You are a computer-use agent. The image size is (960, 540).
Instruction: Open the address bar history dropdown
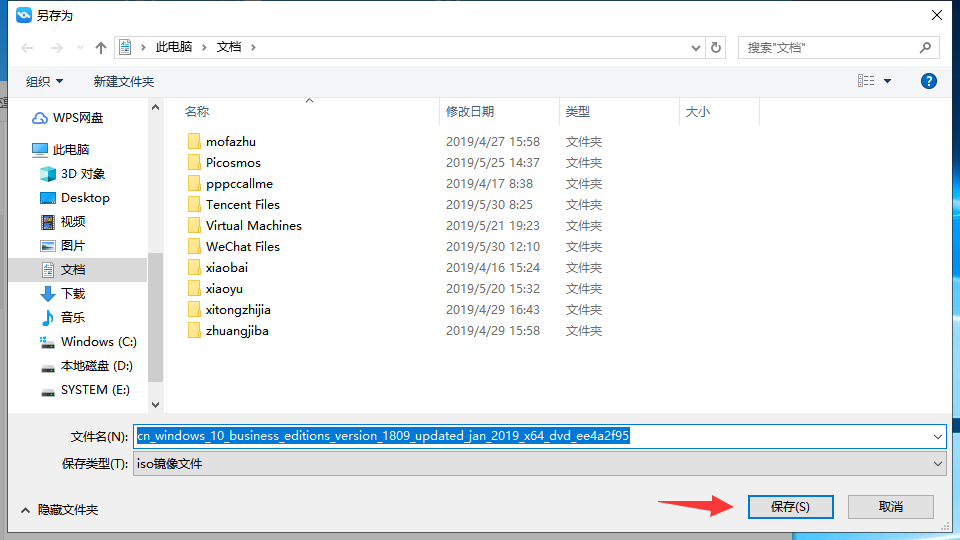click(696, 47)
